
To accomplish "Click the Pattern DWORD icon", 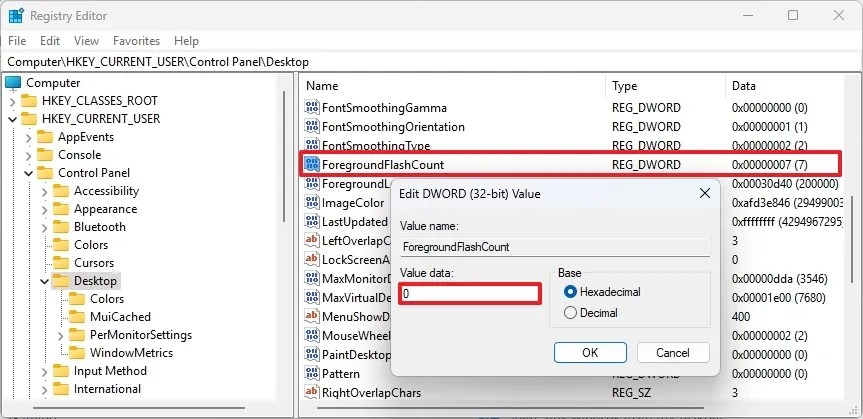I will click(x=312, y=373).
